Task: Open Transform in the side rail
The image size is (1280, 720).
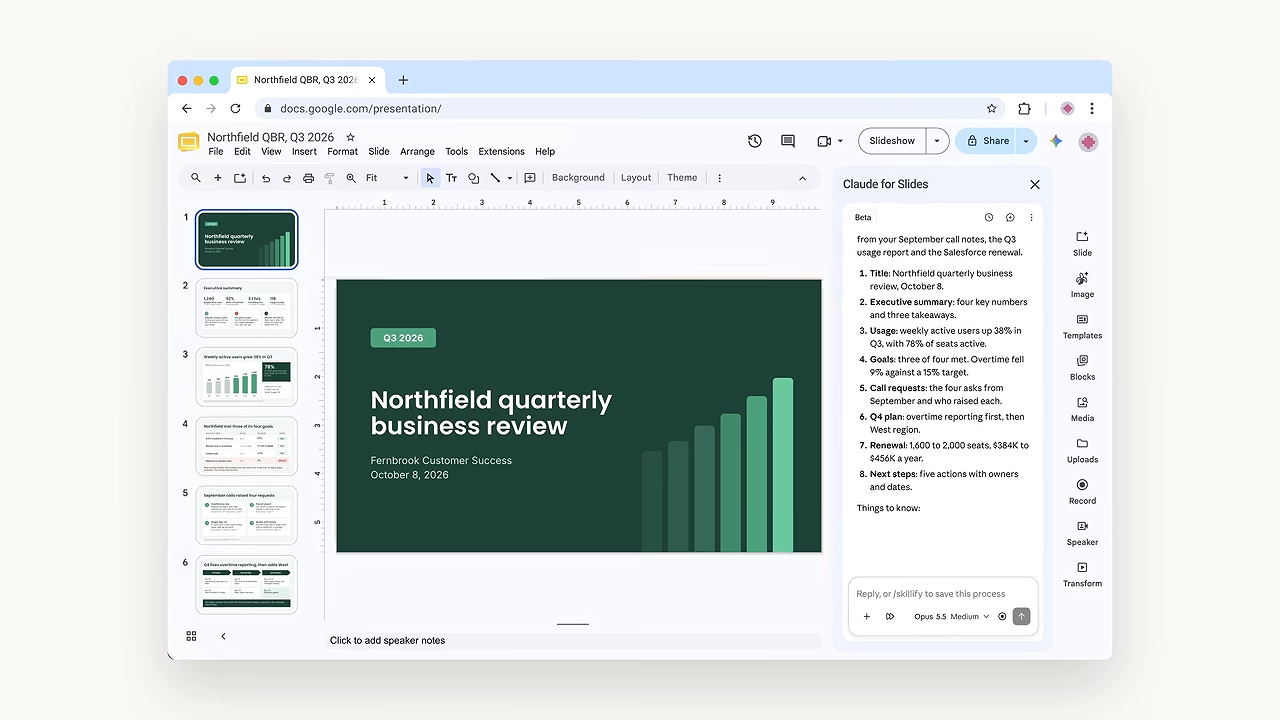Action: coord(1082,574)
